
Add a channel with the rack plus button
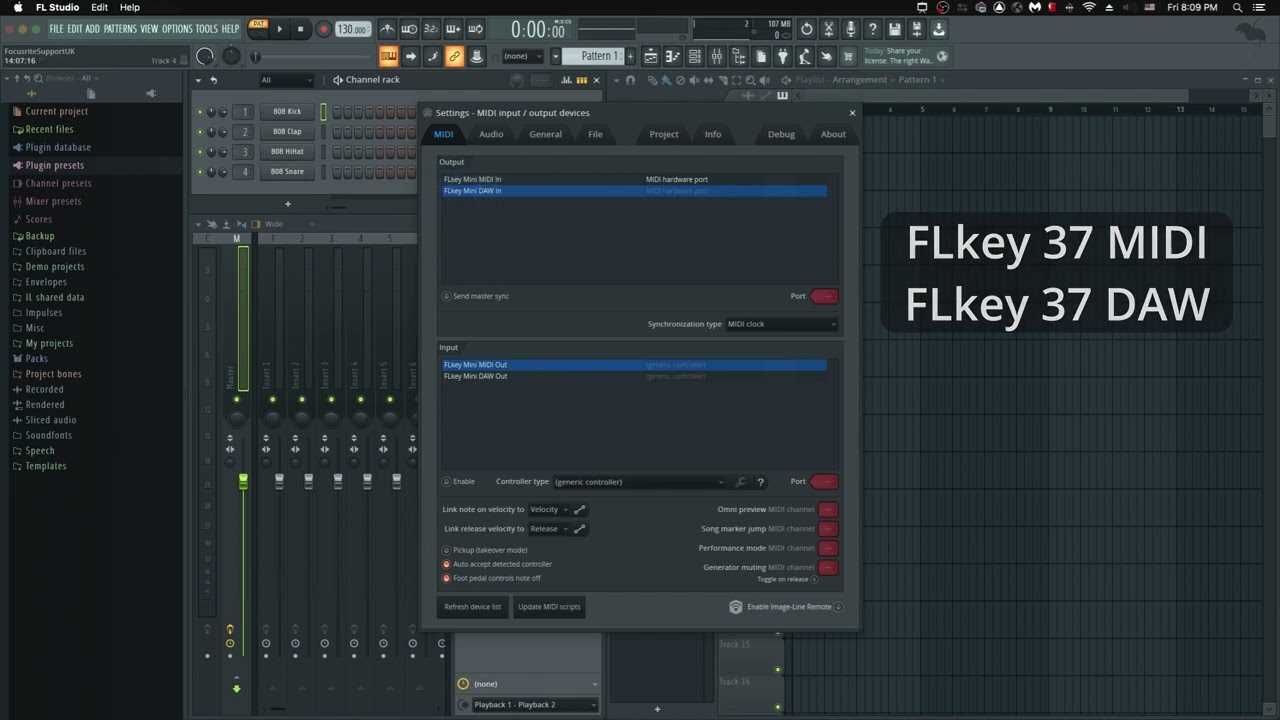[x=287, y=204]
